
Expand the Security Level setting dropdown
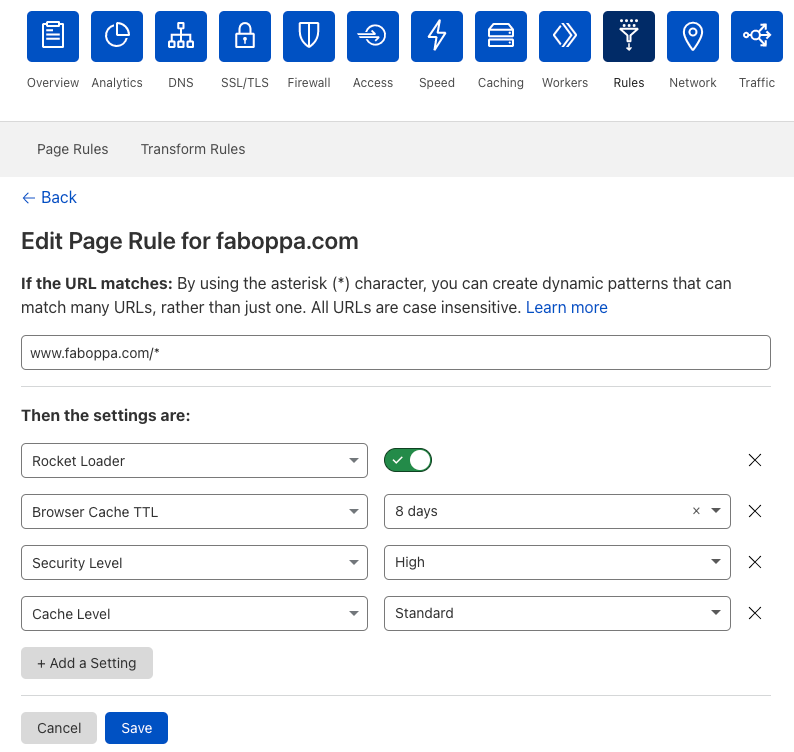pyautogui.click(x=194, y=563)
